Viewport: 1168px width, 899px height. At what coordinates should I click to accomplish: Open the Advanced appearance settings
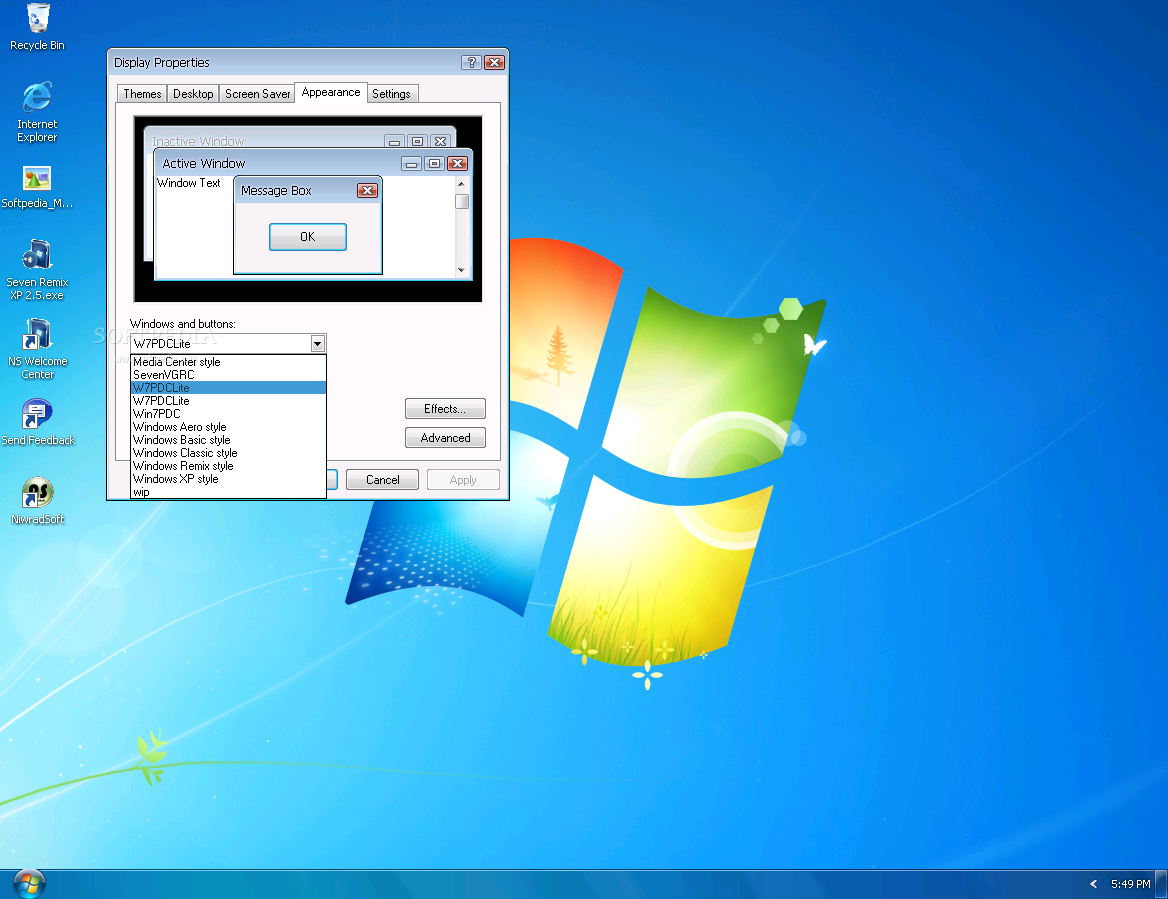445,438
